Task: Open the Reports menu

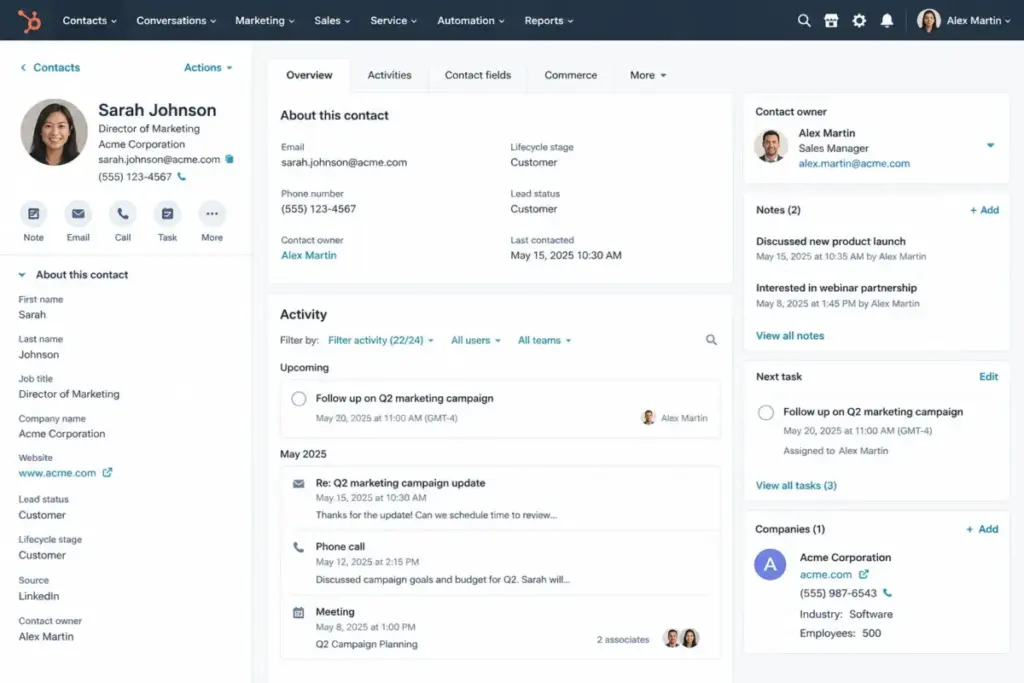Action: (549, 20)
